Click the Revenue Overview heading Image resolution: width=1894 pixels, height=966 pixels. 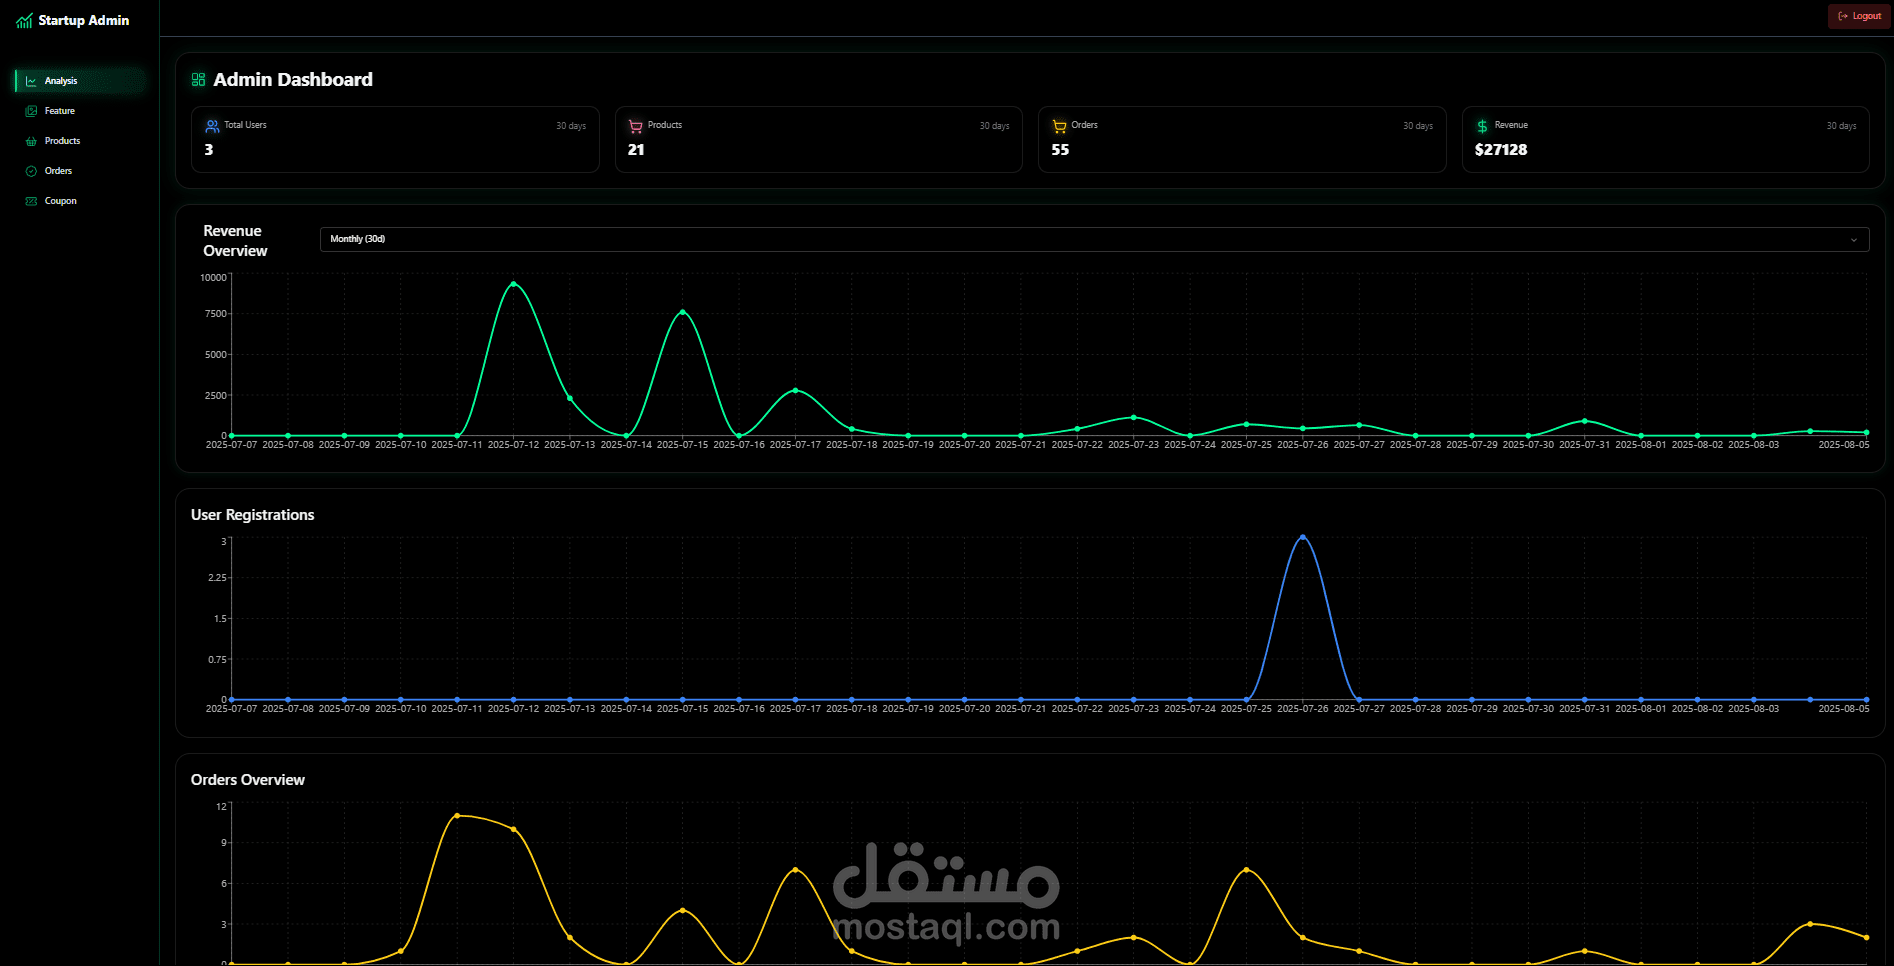[235, 241]
